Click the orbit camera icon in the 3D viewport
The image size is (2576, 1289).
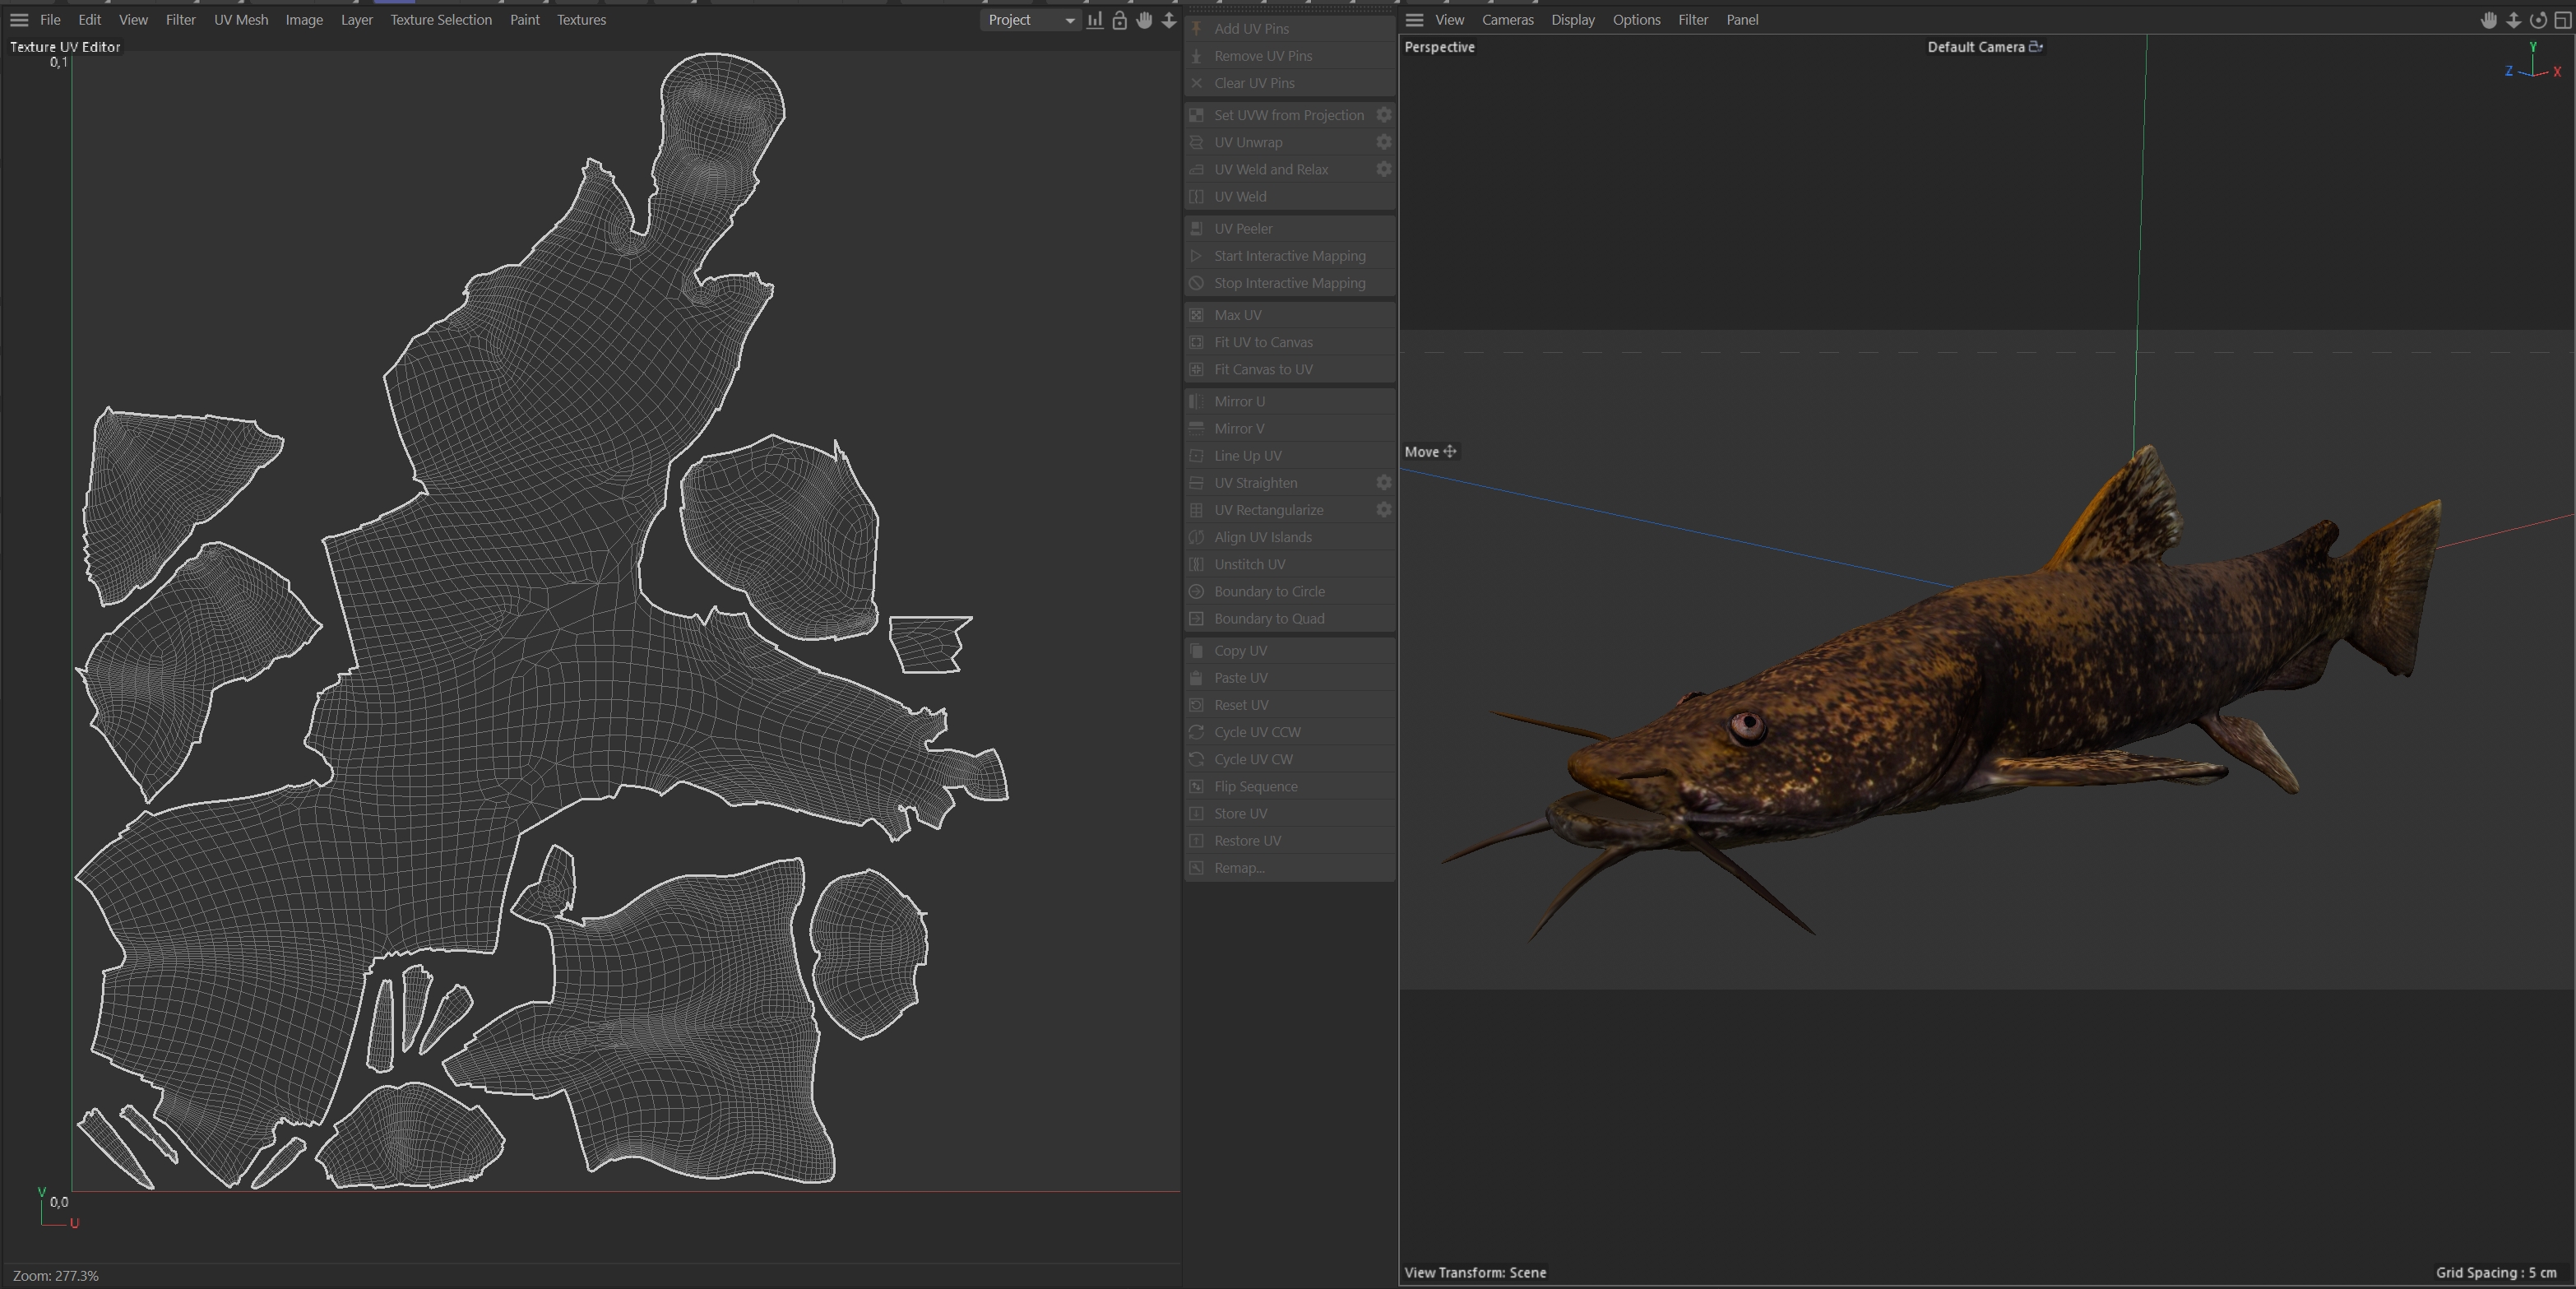click(x=2538, y=20)
